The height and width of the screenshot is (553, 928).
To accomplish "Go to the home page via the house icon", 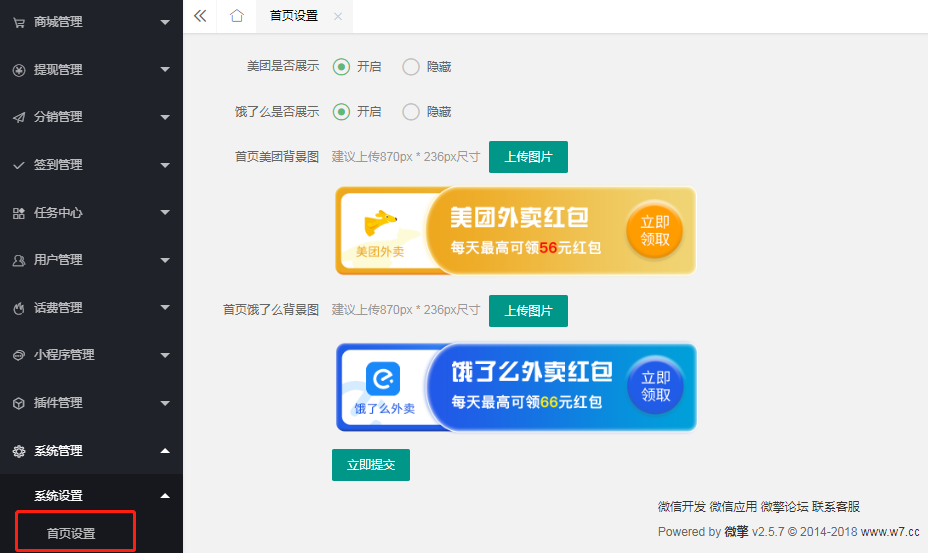I will point(237,16).
